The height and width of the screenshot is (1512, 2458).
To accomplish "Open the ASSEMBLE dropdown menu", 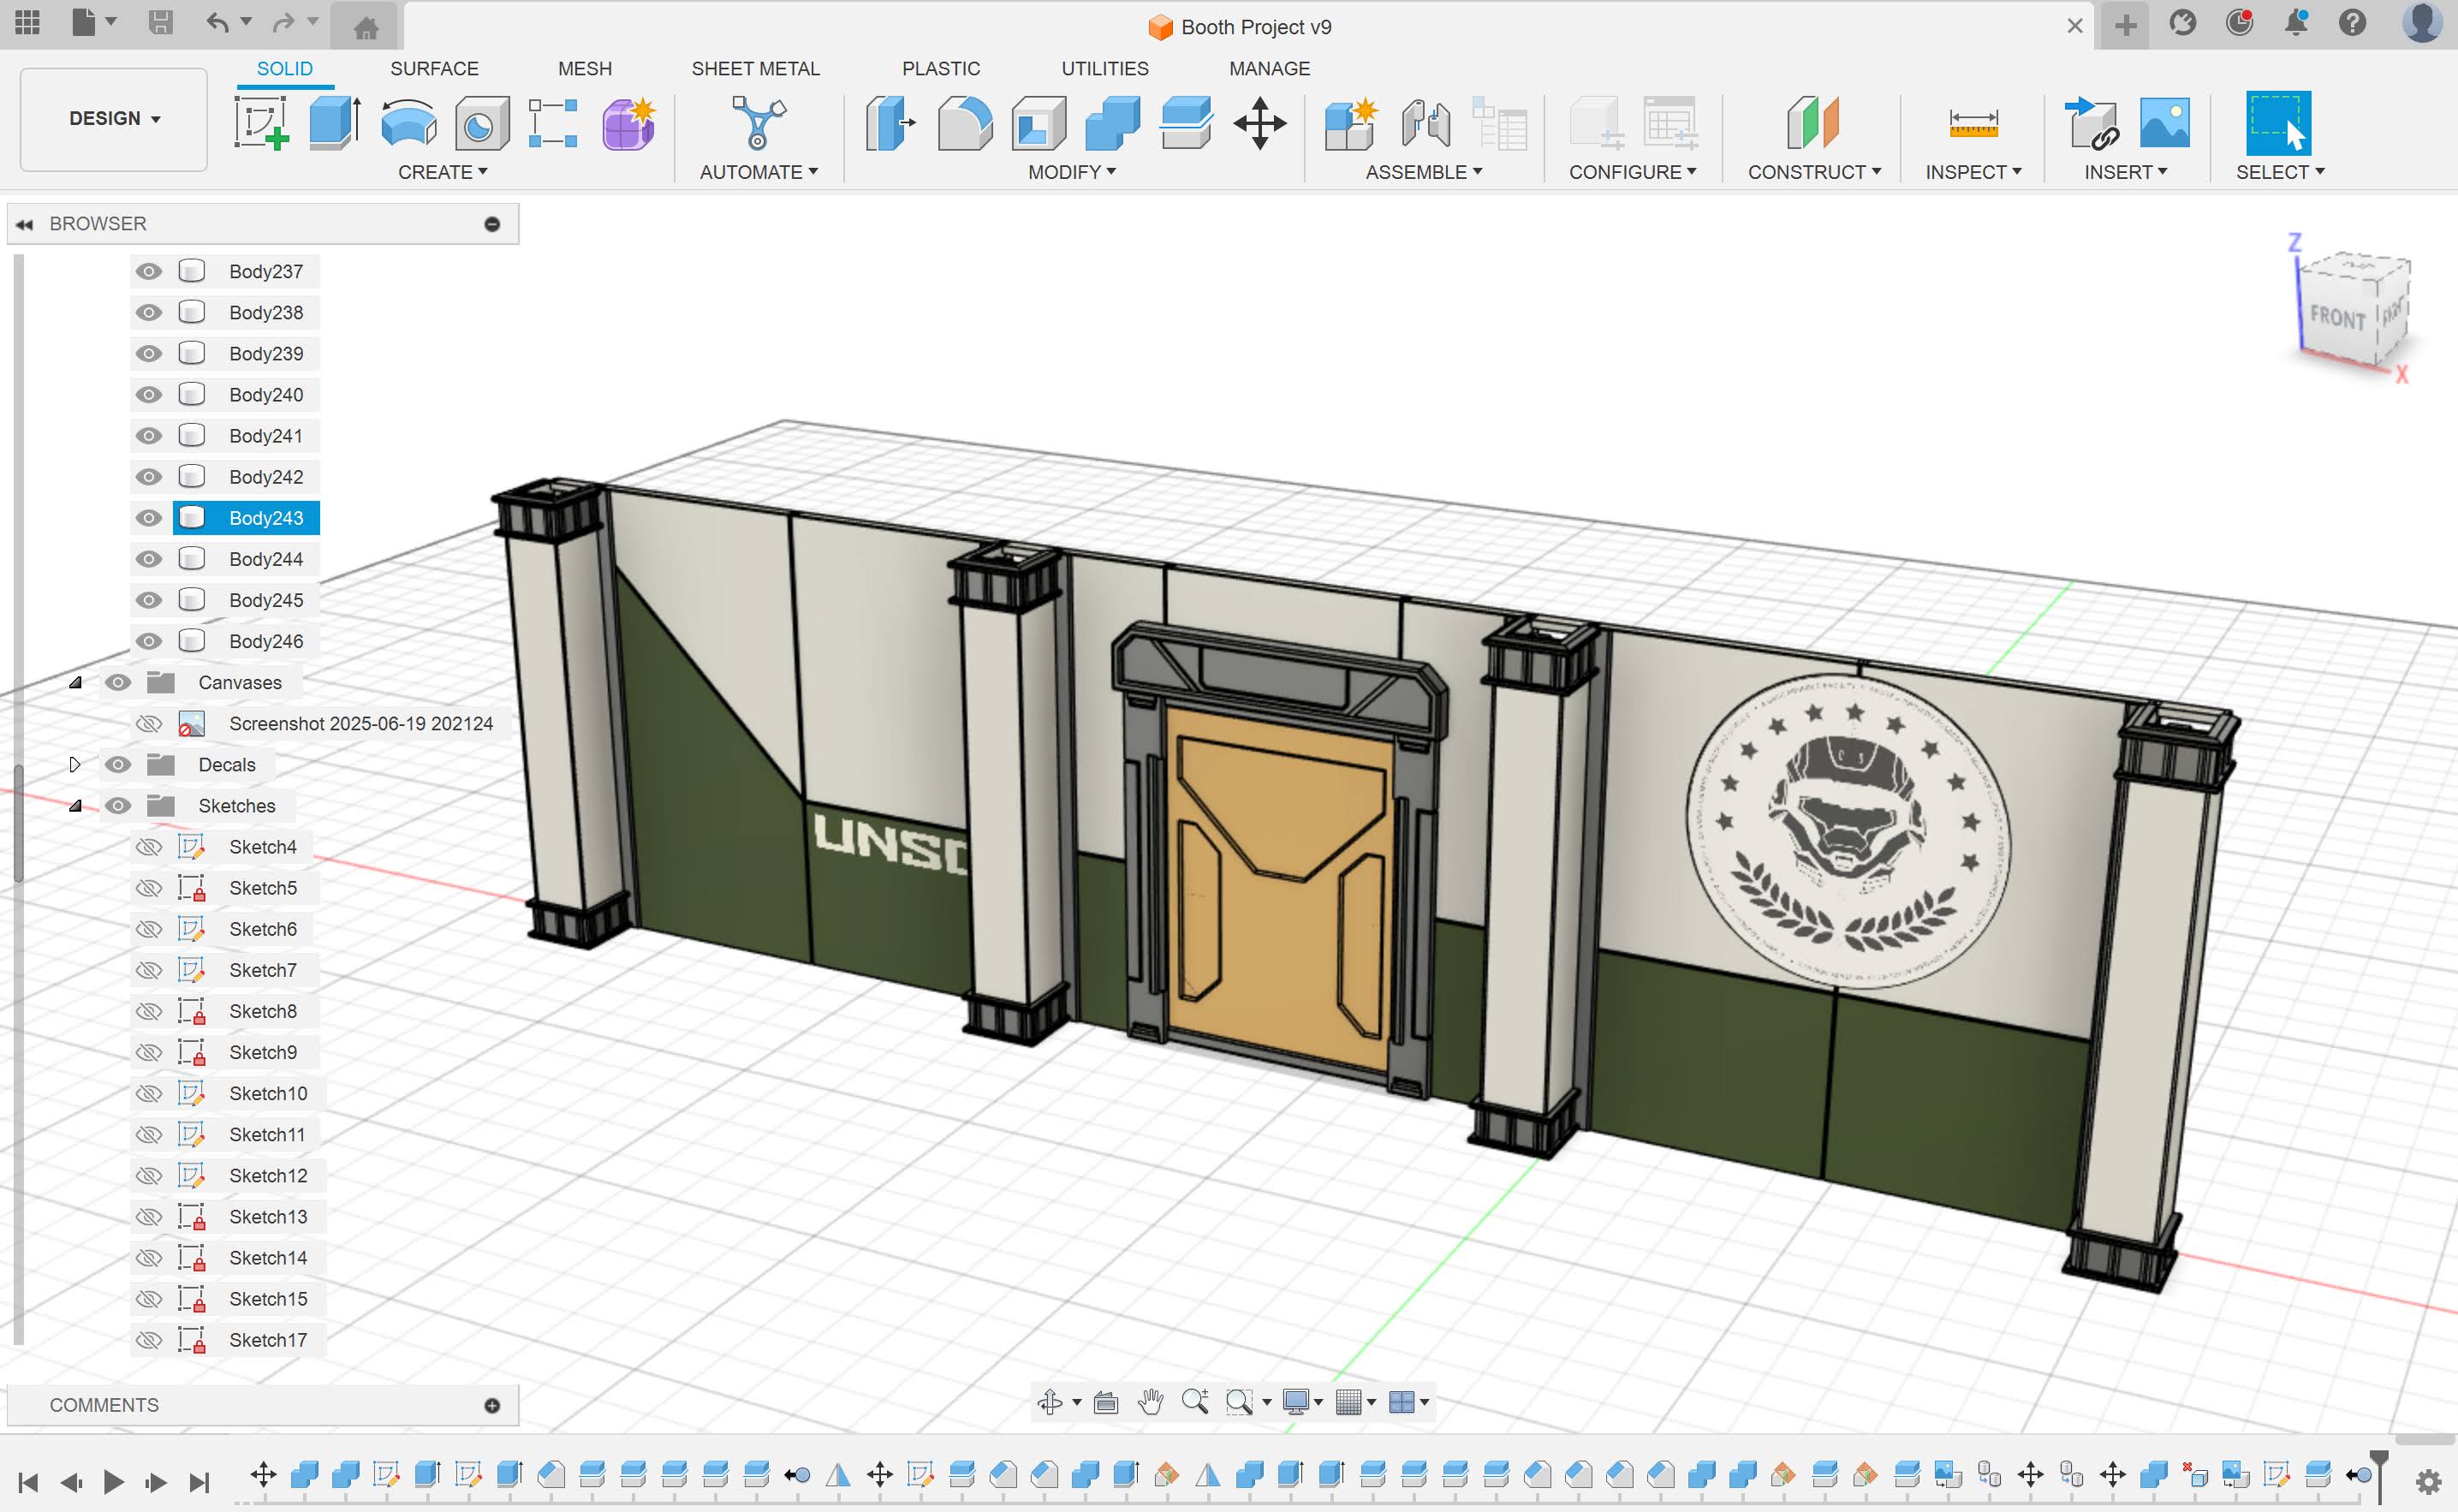I will point(1424,172).
